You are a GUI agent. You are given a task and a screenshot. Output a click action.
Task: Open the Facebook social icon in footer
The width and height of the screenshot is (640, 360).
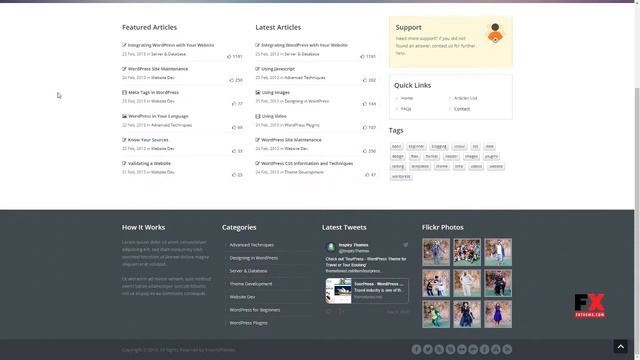click(416, 349)
